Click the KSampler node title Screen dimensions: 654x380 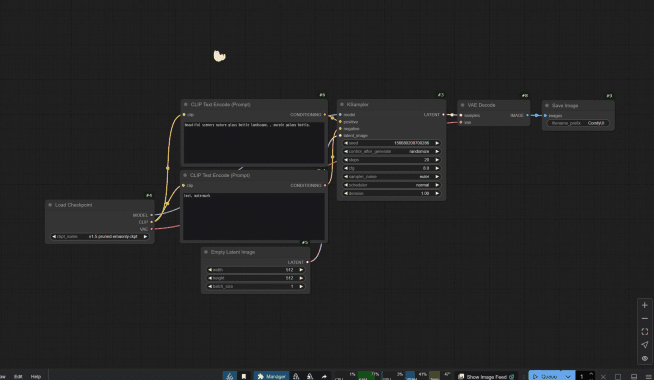pyautogui.click(x=357, y=105)
